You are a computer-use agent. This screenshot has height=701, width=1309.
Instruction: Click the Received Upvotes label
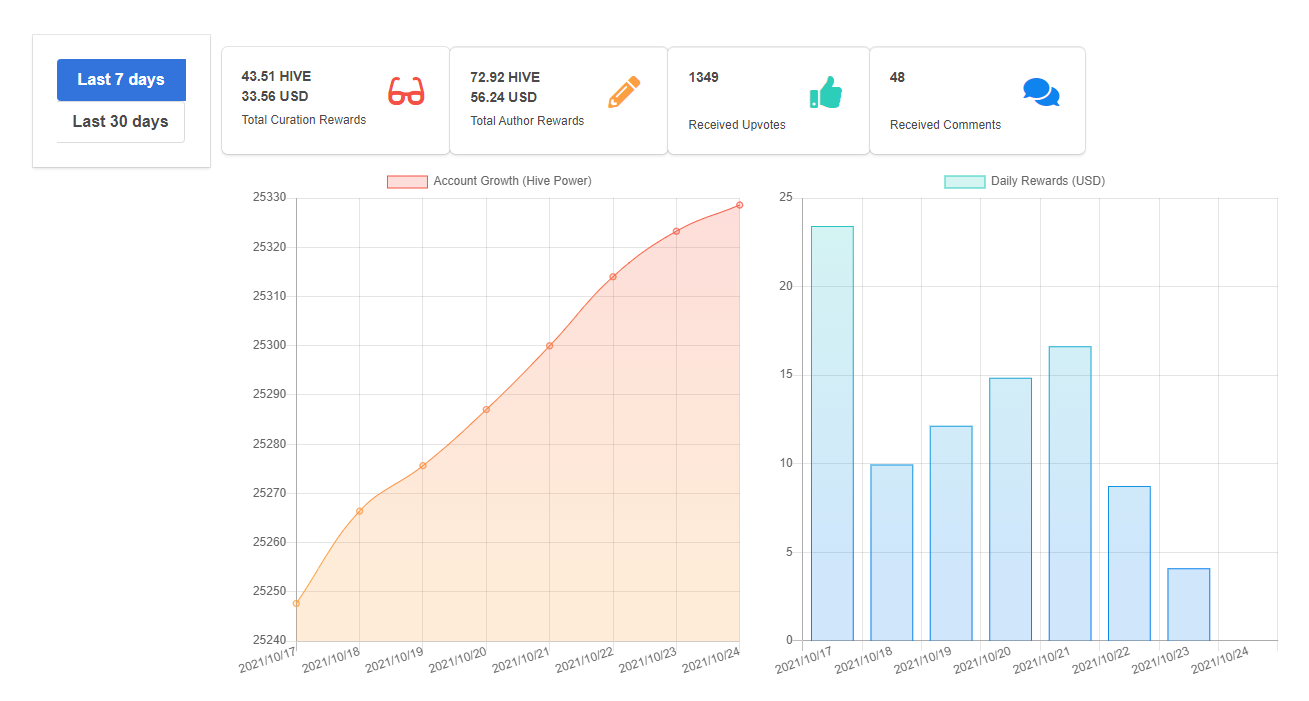pos(737,125)
